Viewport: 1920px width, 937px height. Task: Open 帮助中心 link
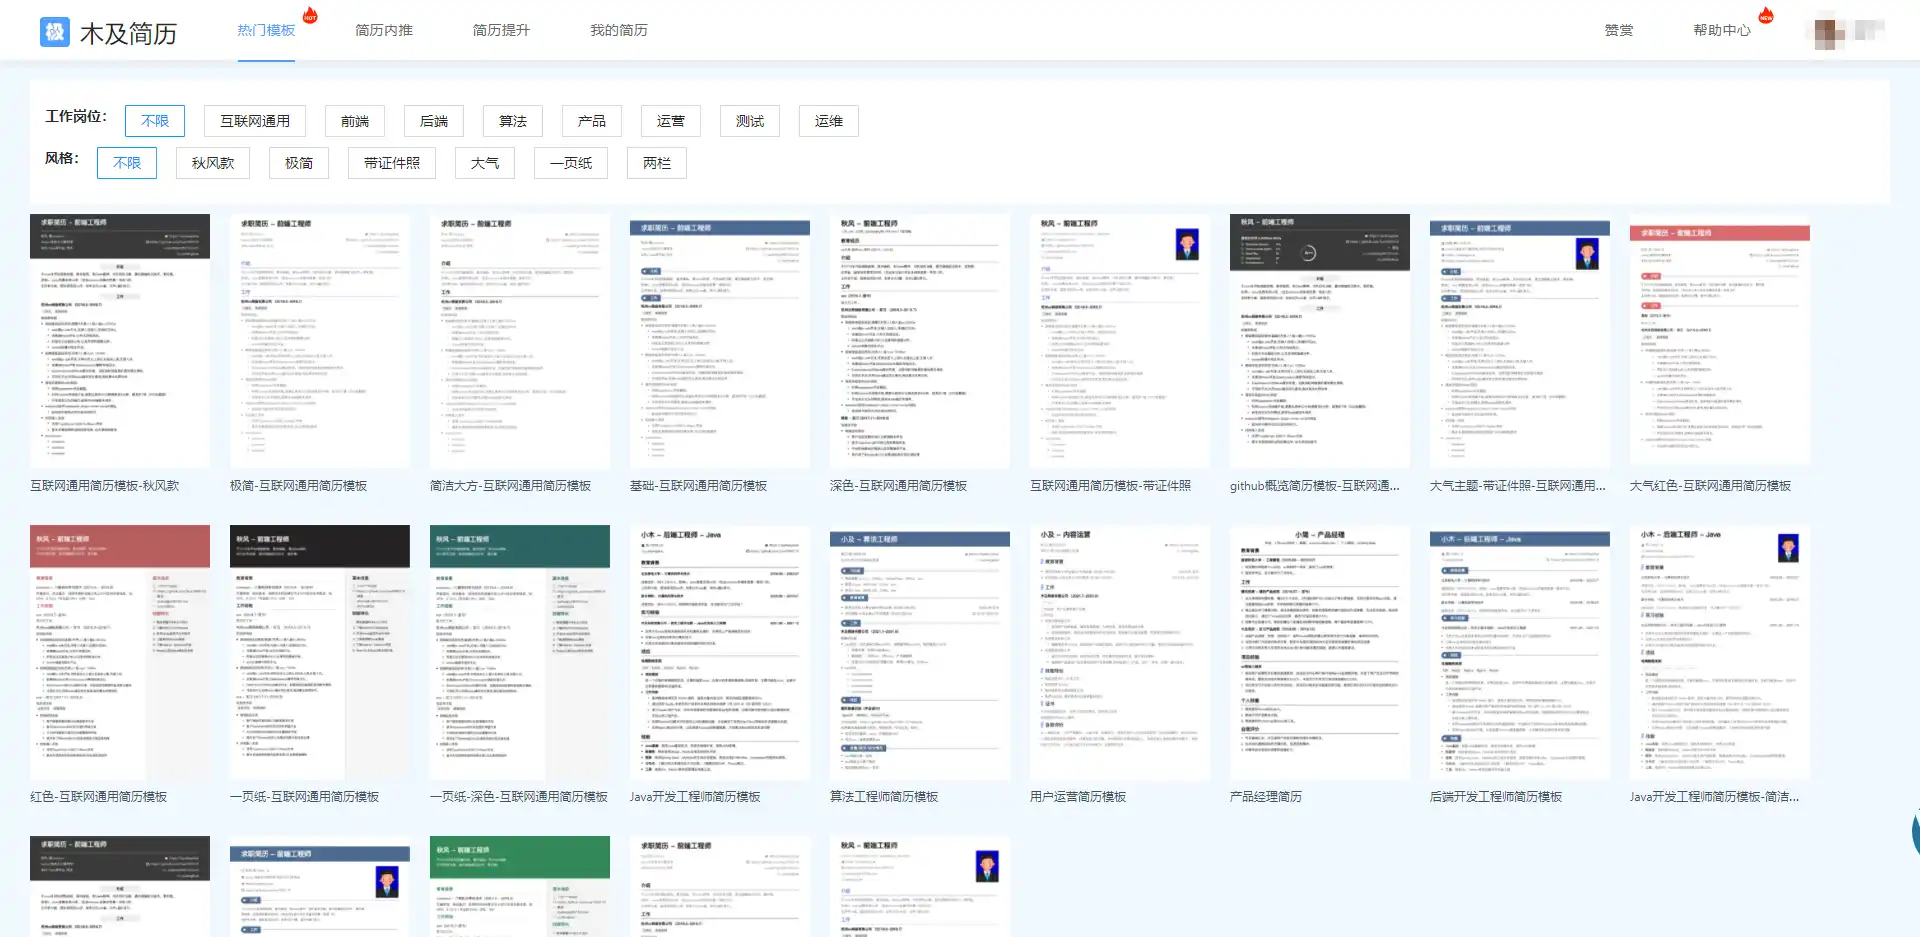pyautogui.click(x=1722, y=31)
